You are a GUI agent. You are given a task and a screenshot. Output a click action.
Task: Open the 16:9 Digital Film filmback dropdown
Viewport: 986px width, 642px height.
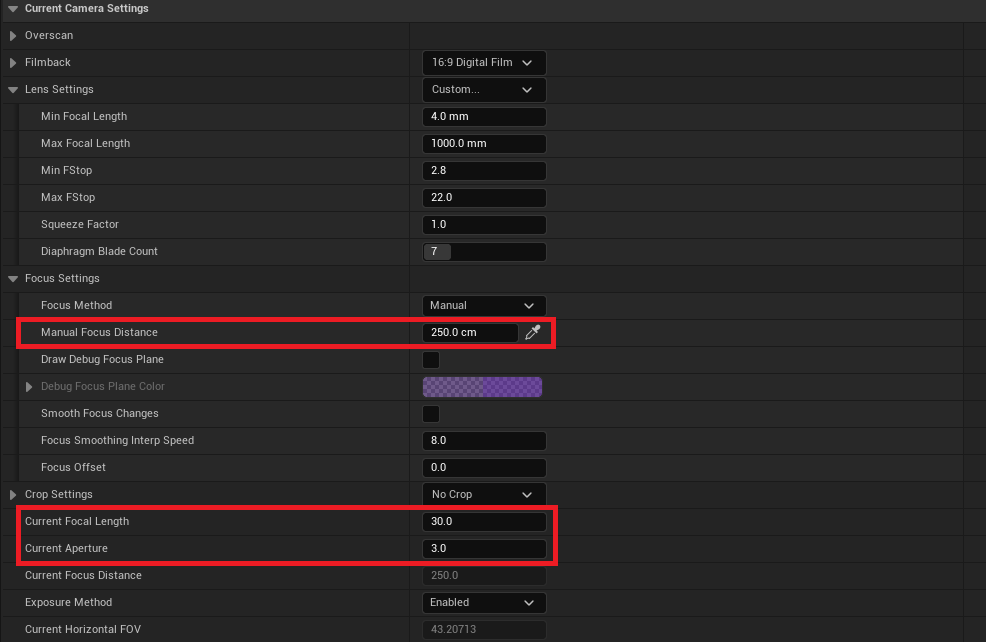point(484,63)
